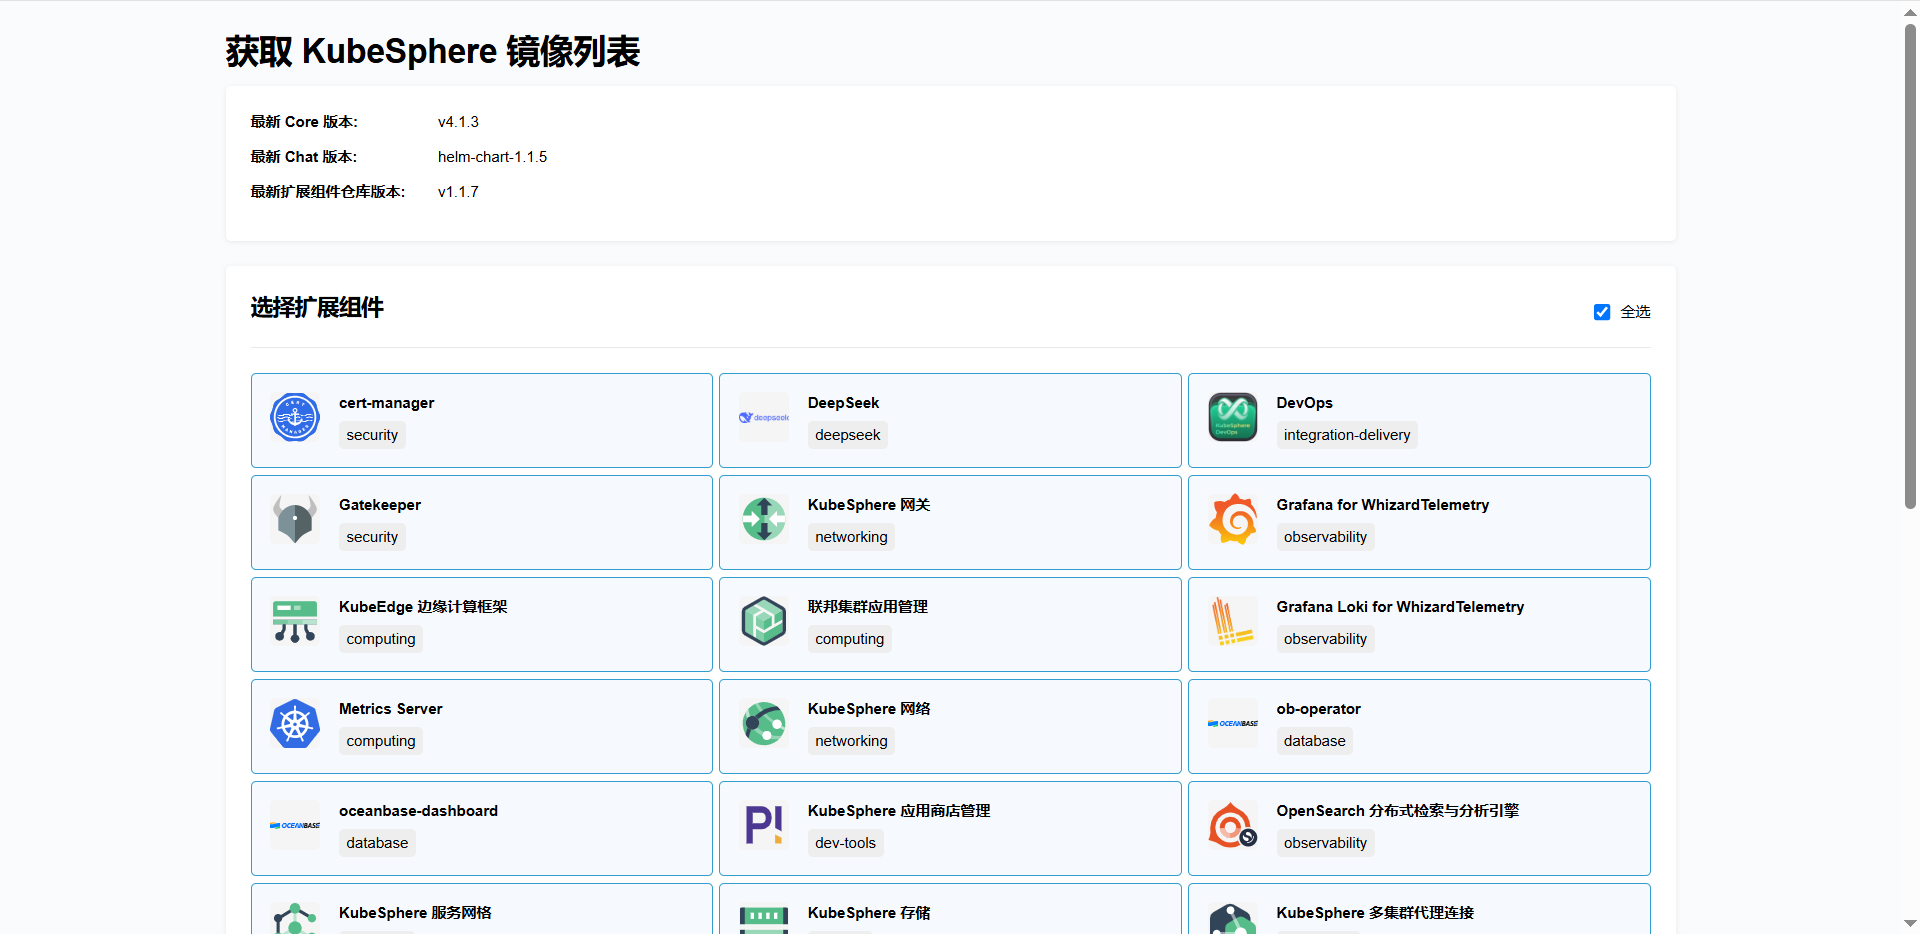Click the ob-operator OceanBase logo
Screen dimensions: 1920x934
tap(1233, 724)
